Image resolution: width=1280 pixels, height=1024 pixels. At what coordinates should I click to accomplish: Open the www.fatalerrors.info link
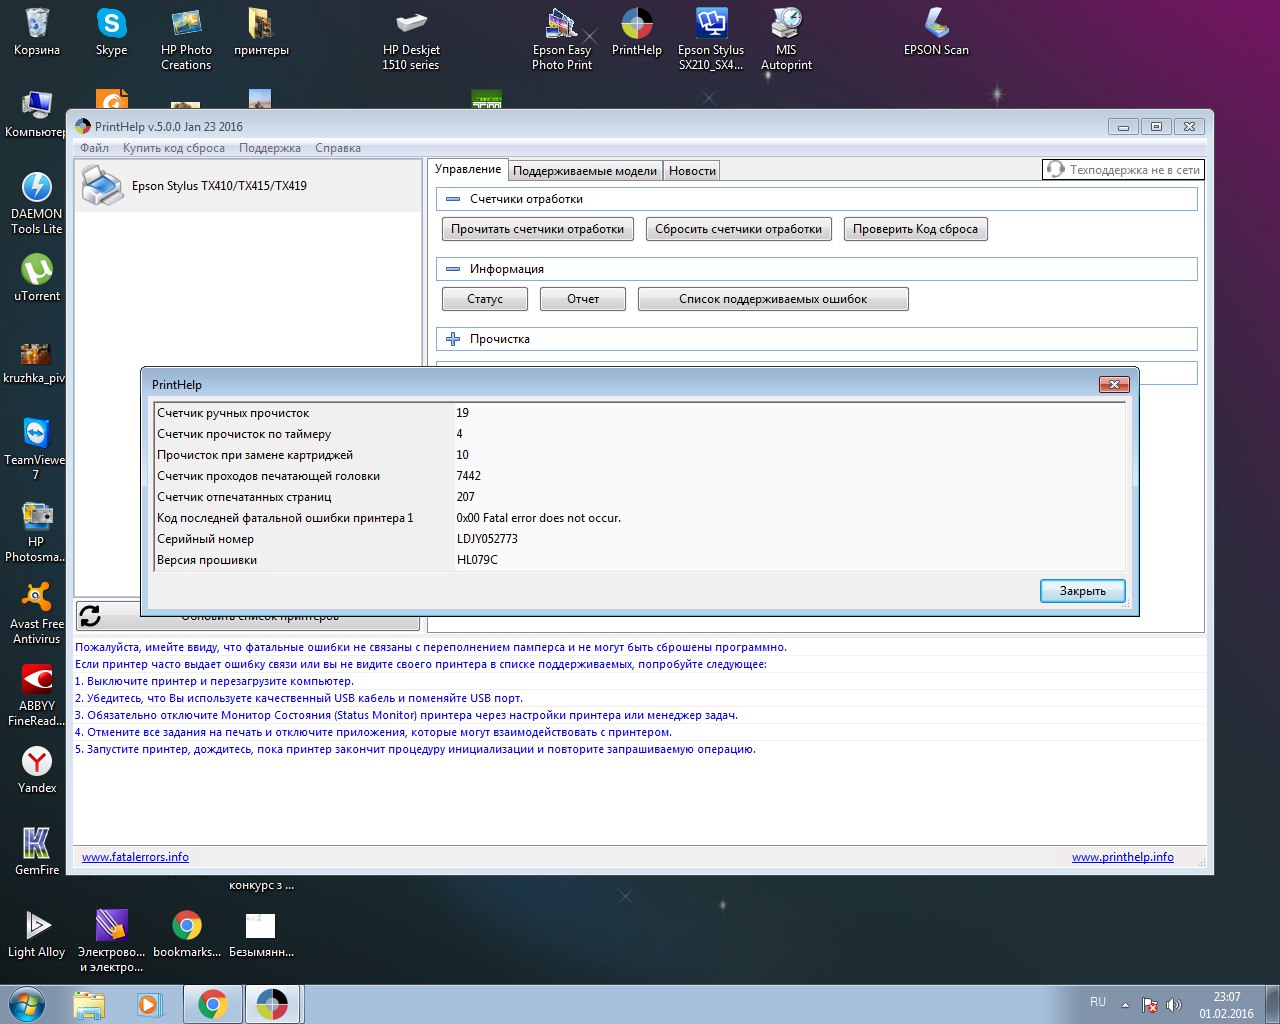135,857
